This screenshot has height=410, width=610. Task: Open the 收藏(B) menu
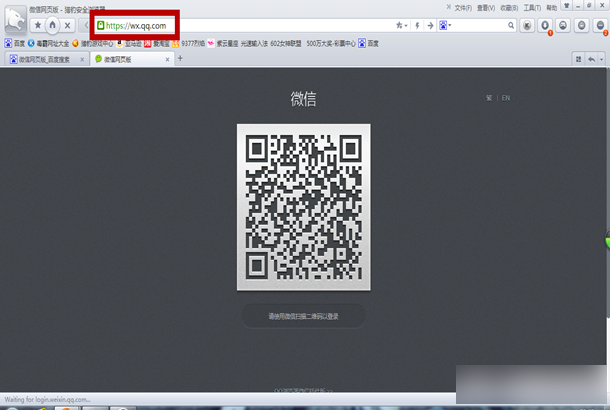click(509, 8)
